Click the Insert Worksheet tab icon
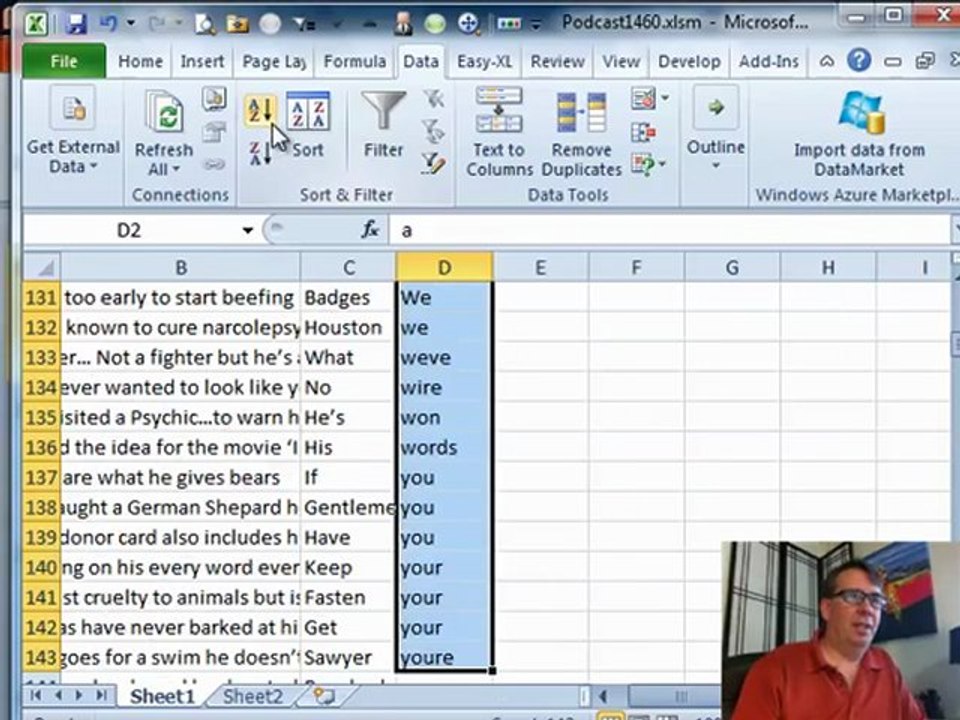Image resolution: width=960 pixels, height=720 pixels. click(x=324, y=696)
